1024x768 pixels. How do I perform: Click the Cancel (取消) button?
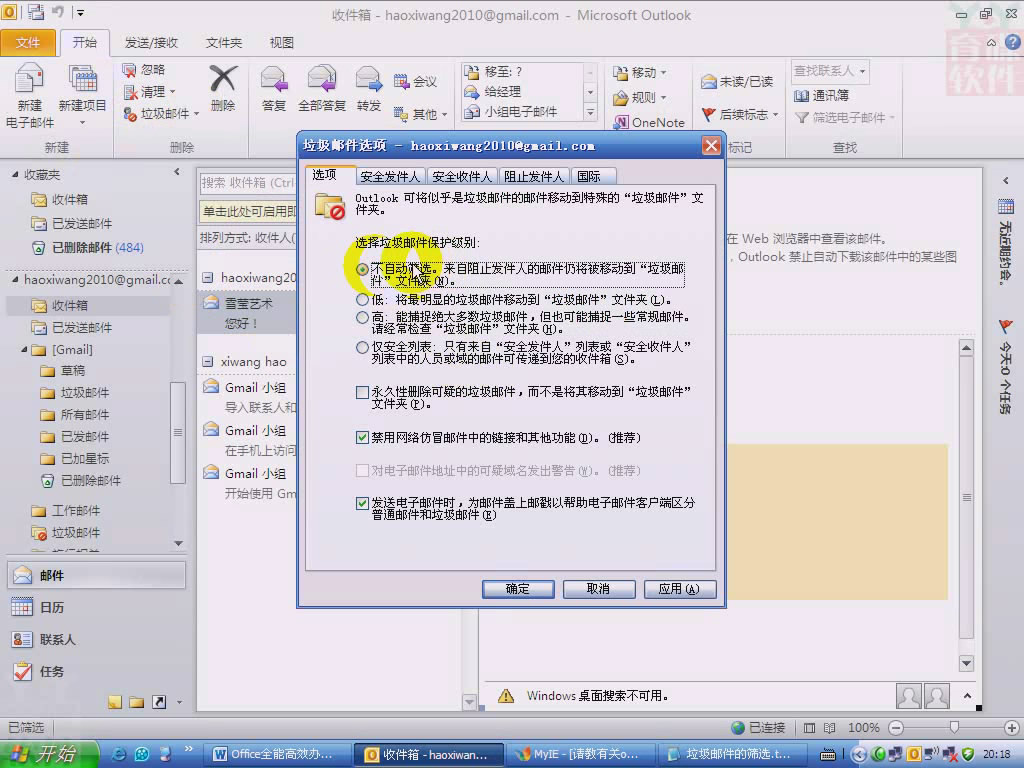pos(598,589)
